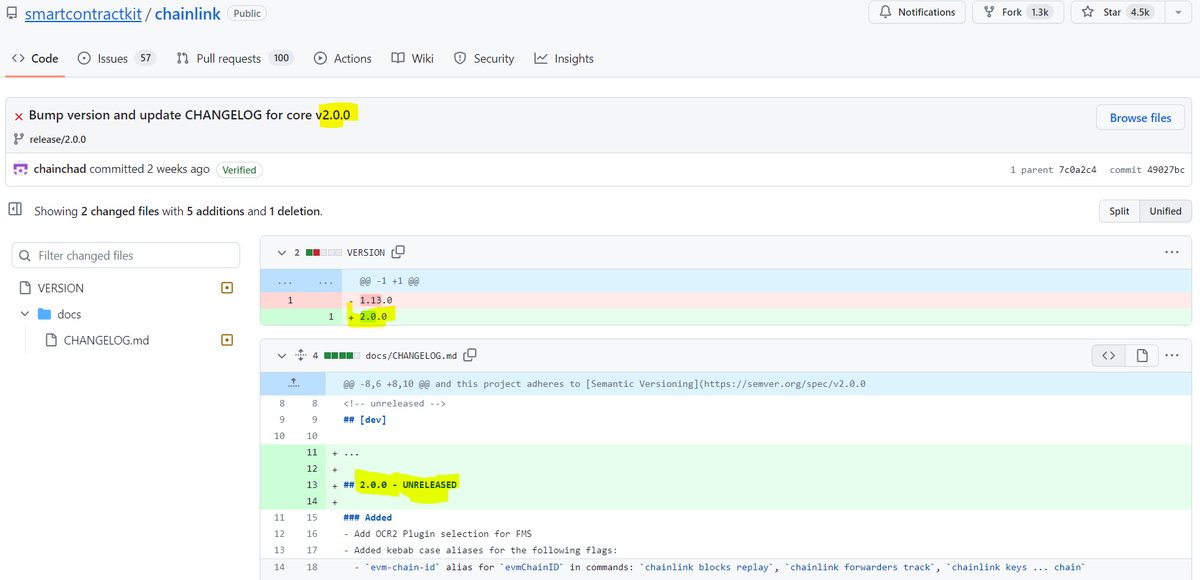This screenshot has height=580, width=1200.
Task: Open the chainlink repository link
Action: click(x=188, y=14)
